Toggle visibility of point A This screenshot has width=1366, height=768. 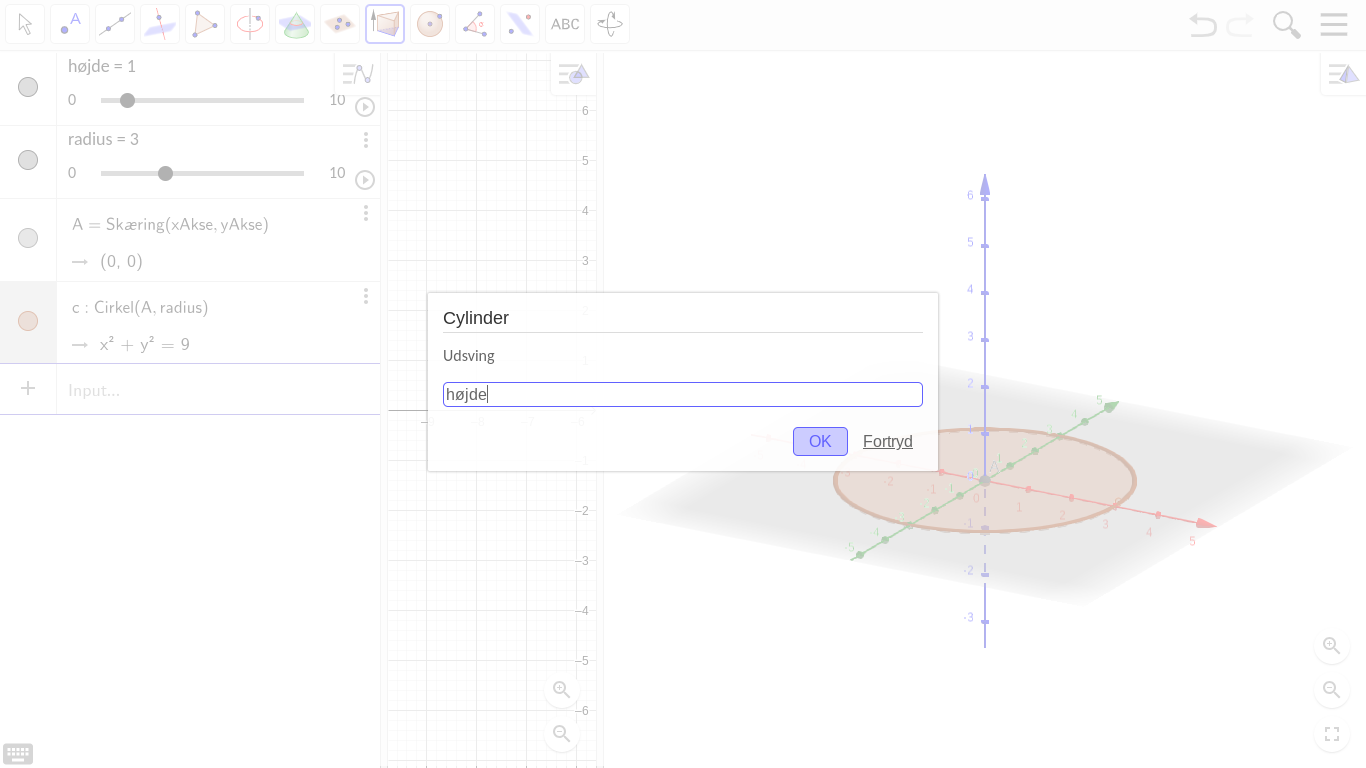pyautogui.click(x=28, y=238)
